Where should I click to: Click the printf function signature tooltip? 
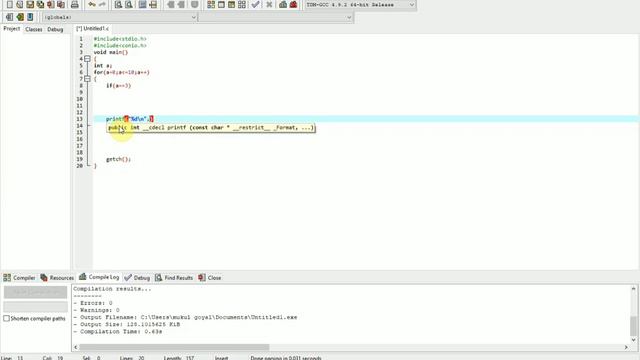click(x=211, y=128)
